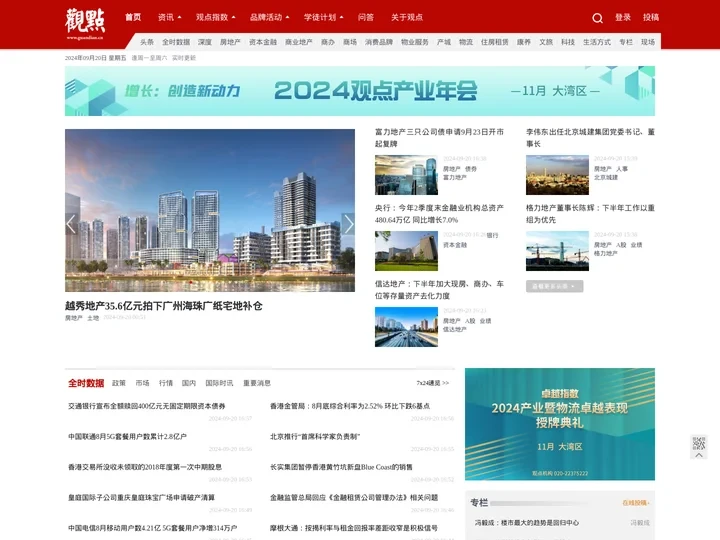Select 房地产 in the sub navigation

(230, 42)
